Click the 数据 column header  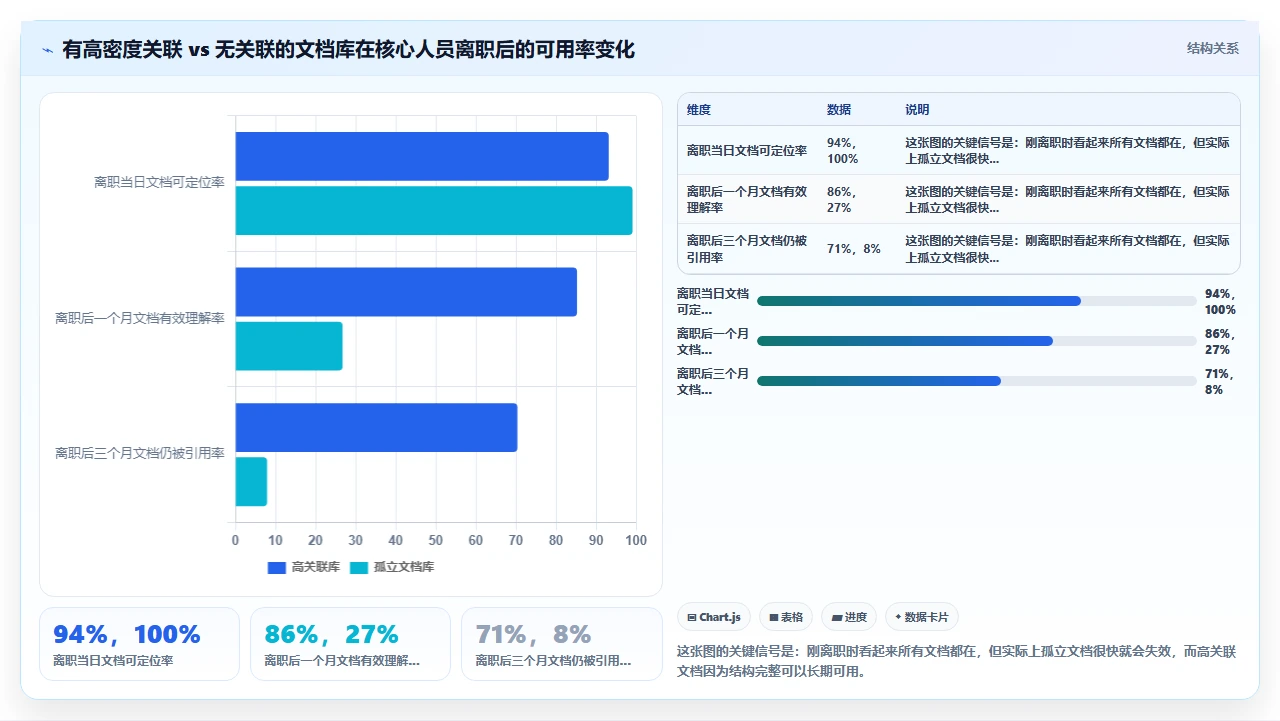coord(839,110)
